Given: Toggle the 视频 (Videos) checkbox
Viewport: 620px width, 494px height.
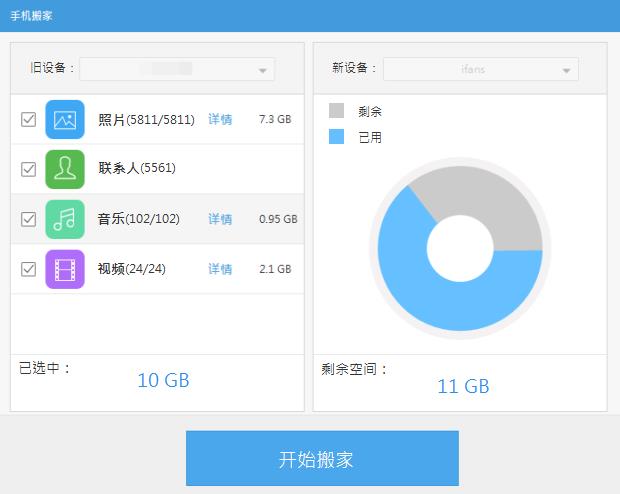Looking at the screenshot, I should (x=28, y=269).
